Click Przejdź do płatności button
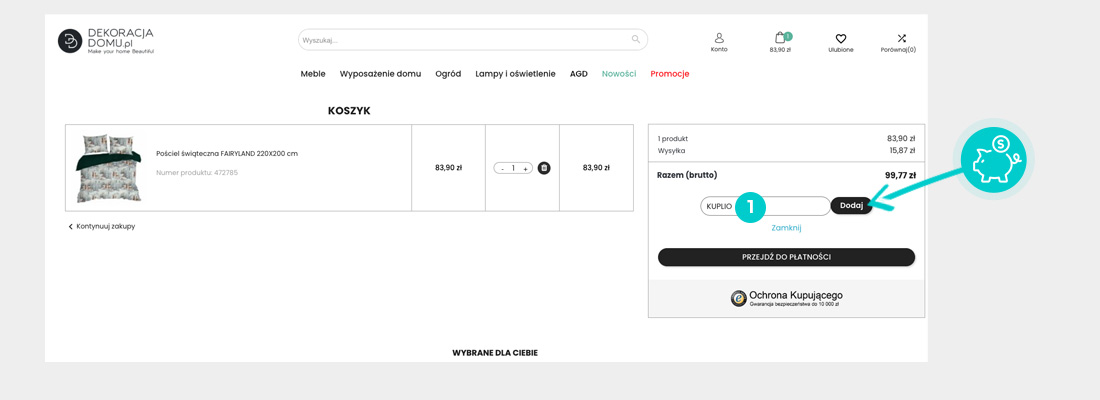Screen dimensions: 1100x400 coord(786,257)
